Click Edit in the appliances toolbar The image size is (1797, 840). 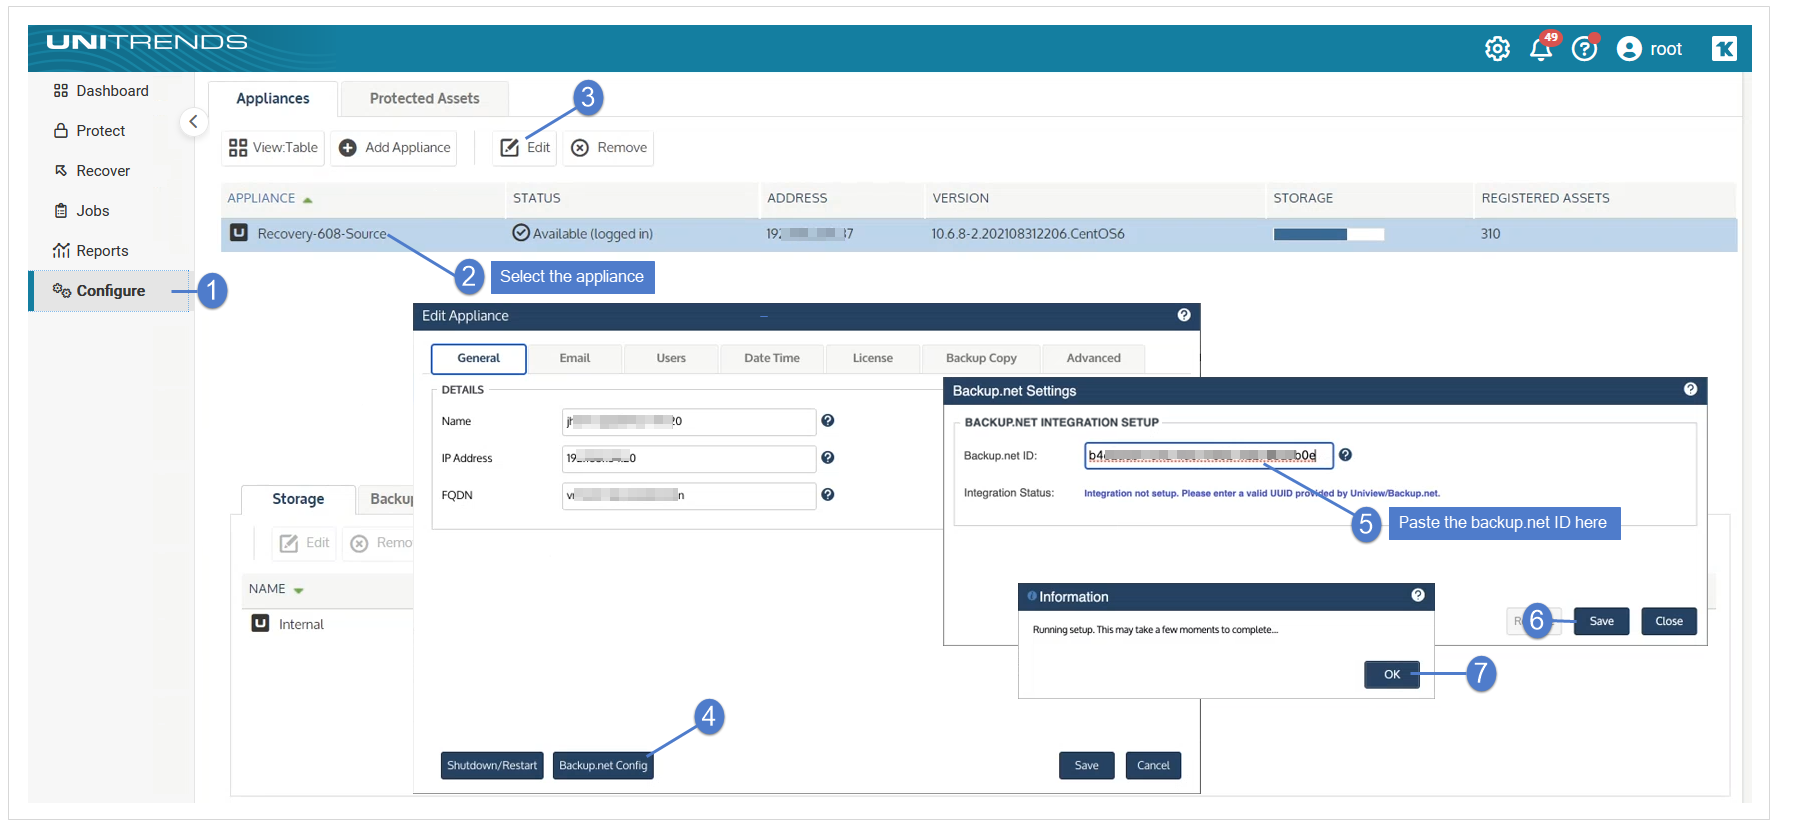525,148
